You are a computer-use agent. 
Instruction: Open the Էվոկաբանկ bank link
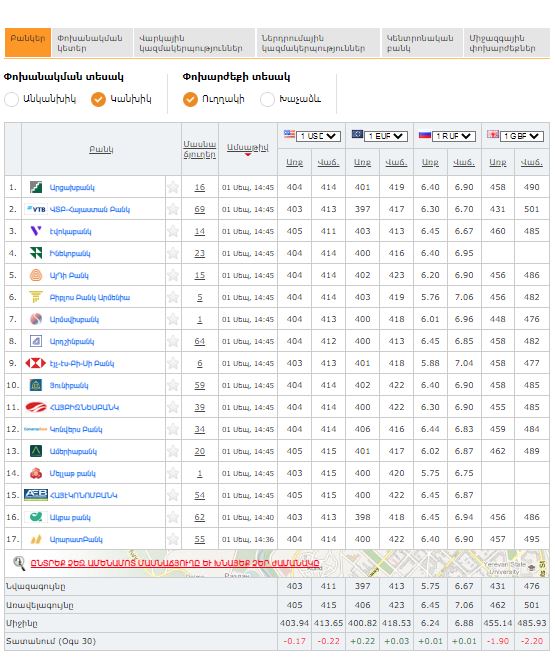(70, 232)
